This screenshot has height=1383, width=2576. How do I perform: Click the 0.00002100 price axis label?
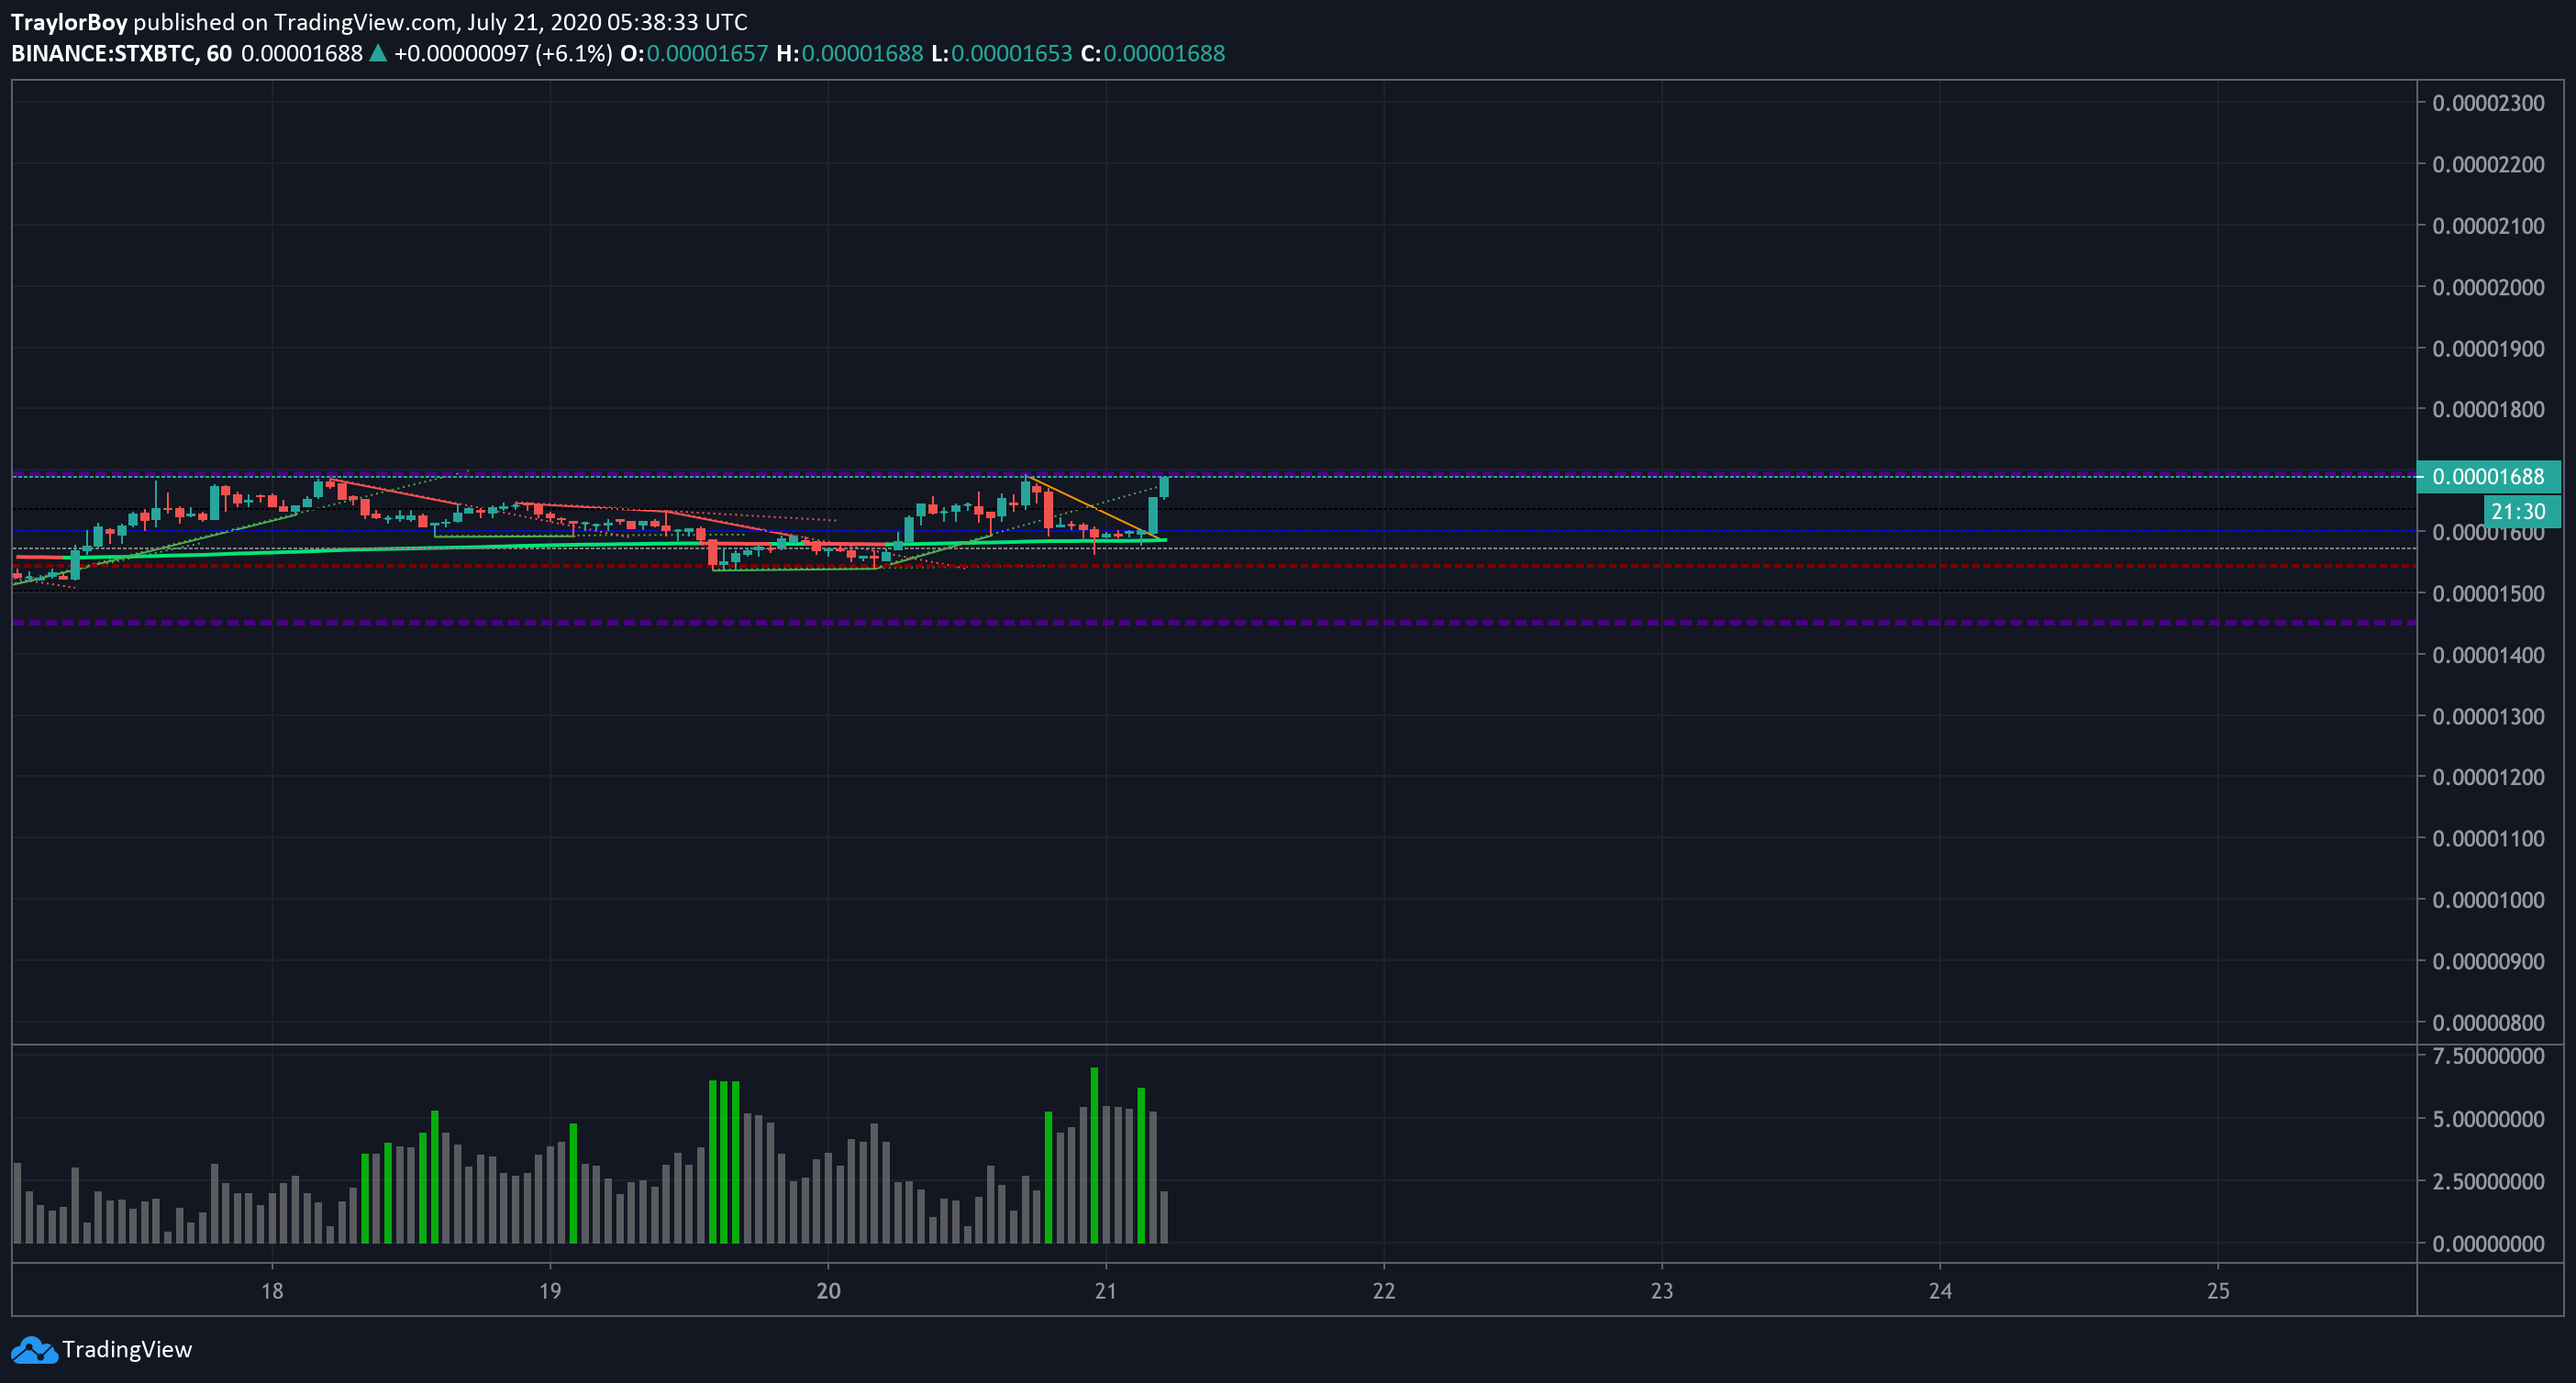2489,226
